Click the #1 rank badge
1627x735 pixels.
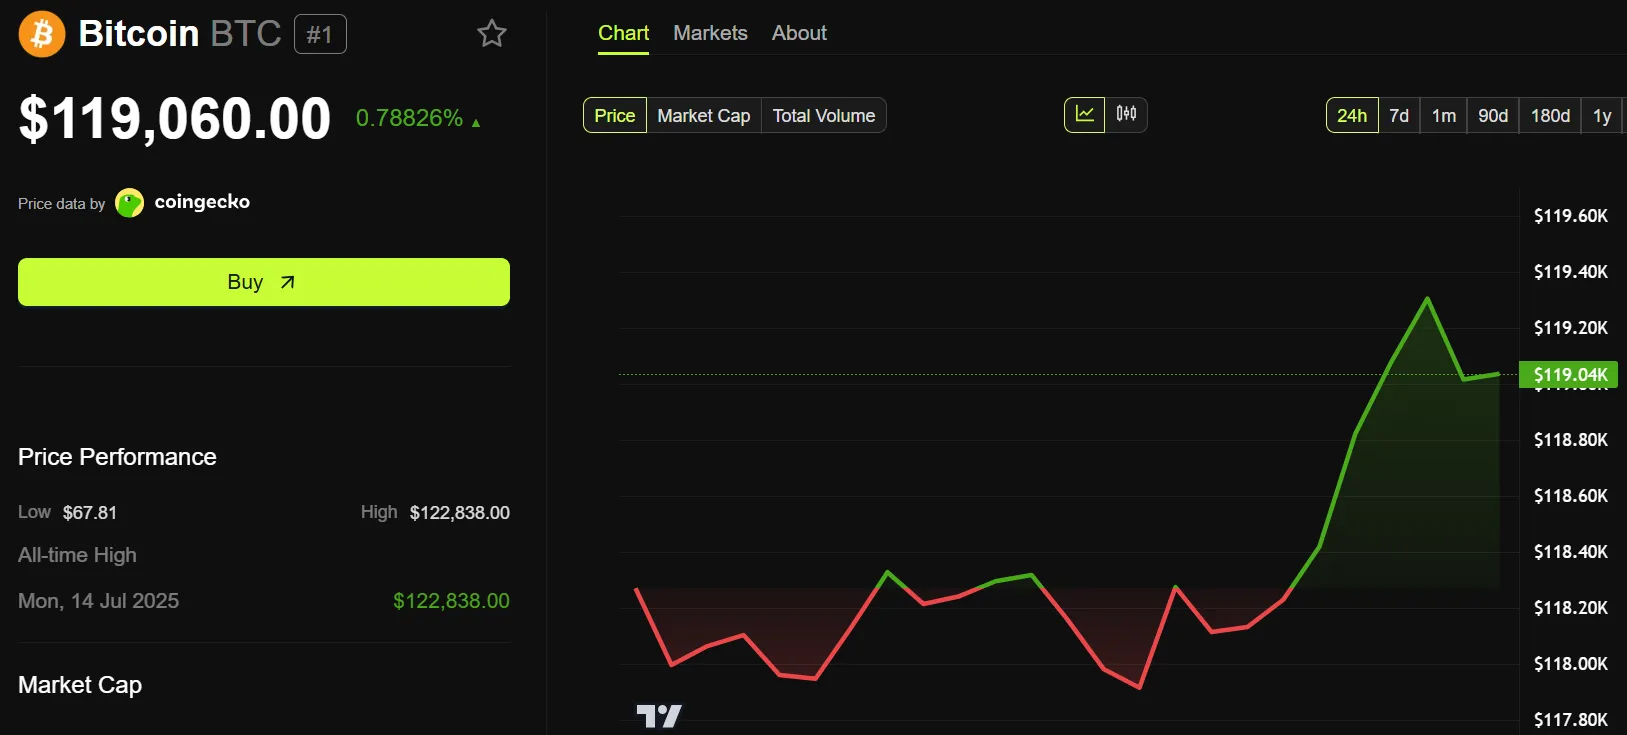click(320, 35)
